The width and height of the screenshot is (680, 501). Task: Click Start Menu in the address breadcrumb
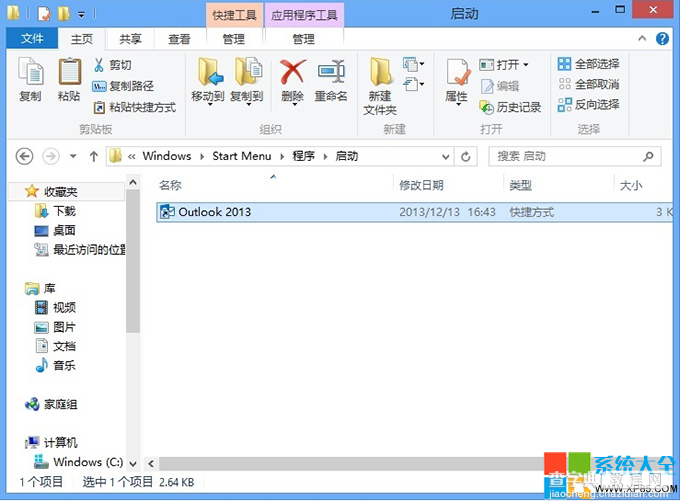click(242, 156)
